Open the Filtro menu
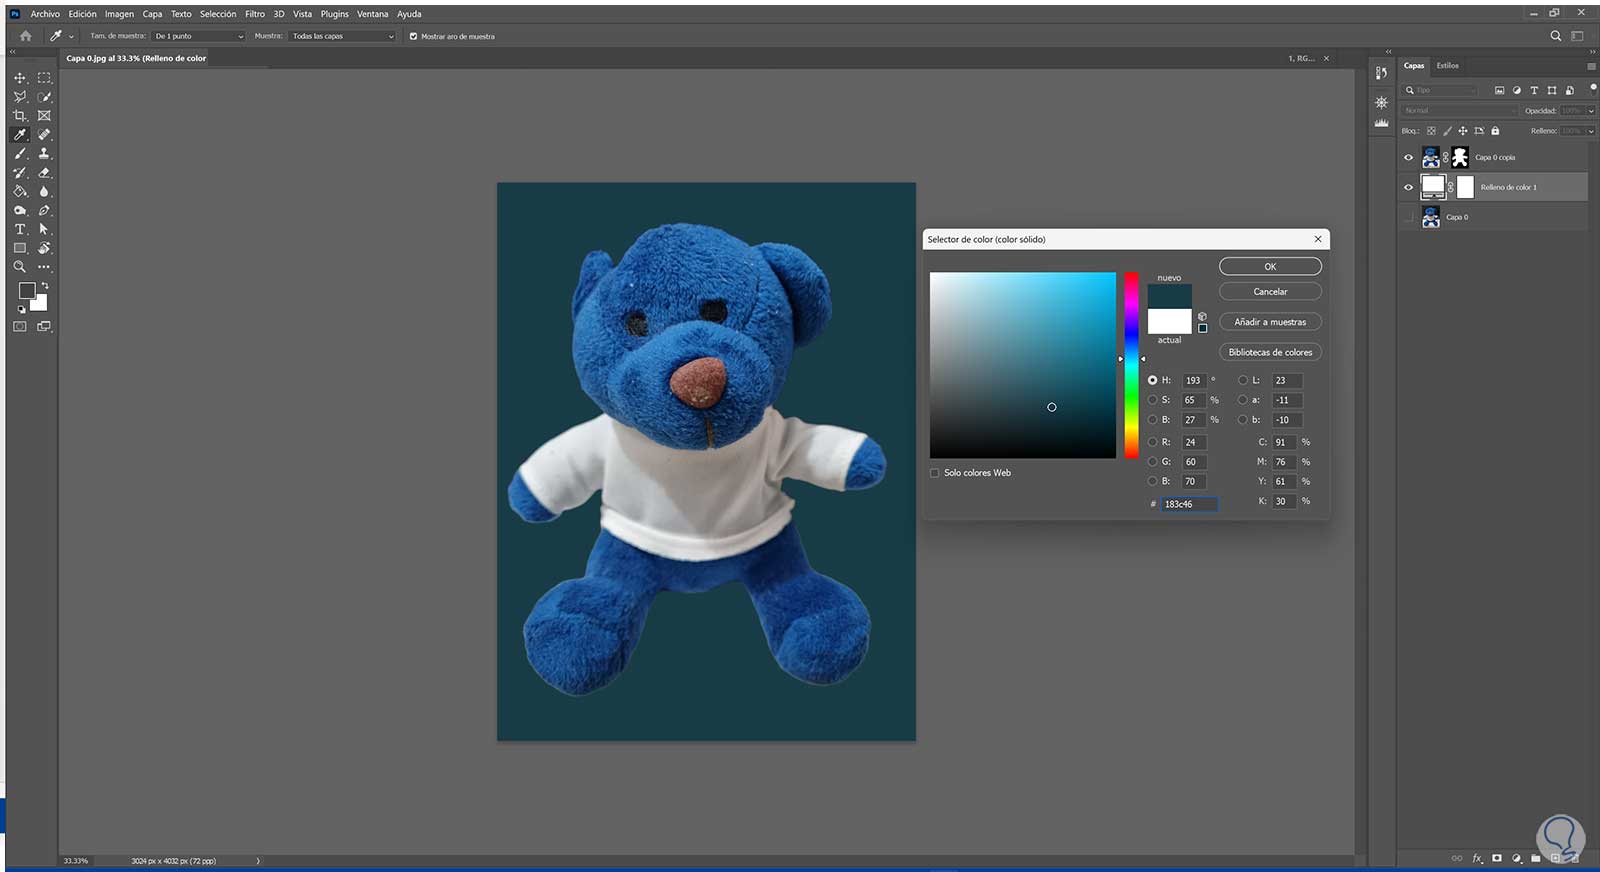Screen dimensions: 1600x872 pyautogui.click(x=255, y=14)
